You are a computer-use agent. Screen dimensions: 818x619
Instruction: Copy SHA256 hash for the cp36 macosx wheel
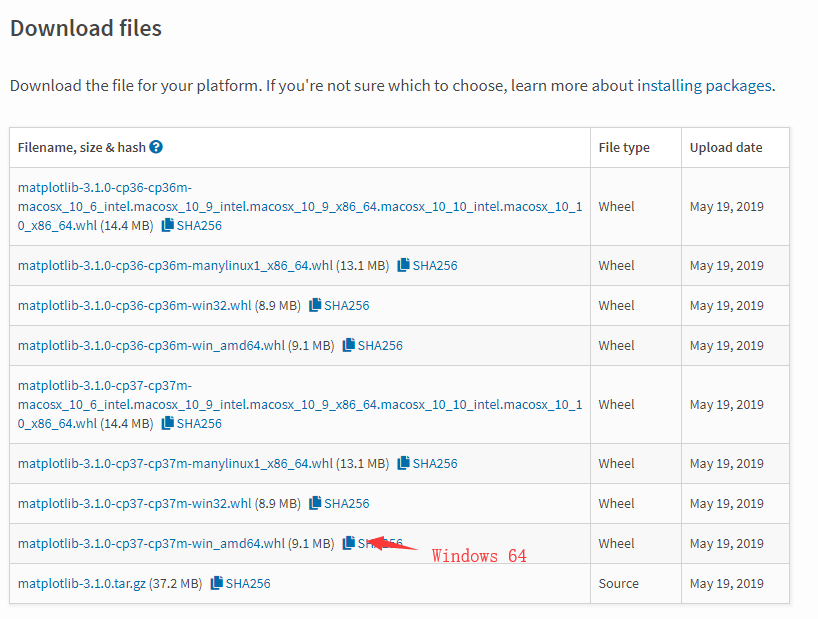tap(191, 225)
